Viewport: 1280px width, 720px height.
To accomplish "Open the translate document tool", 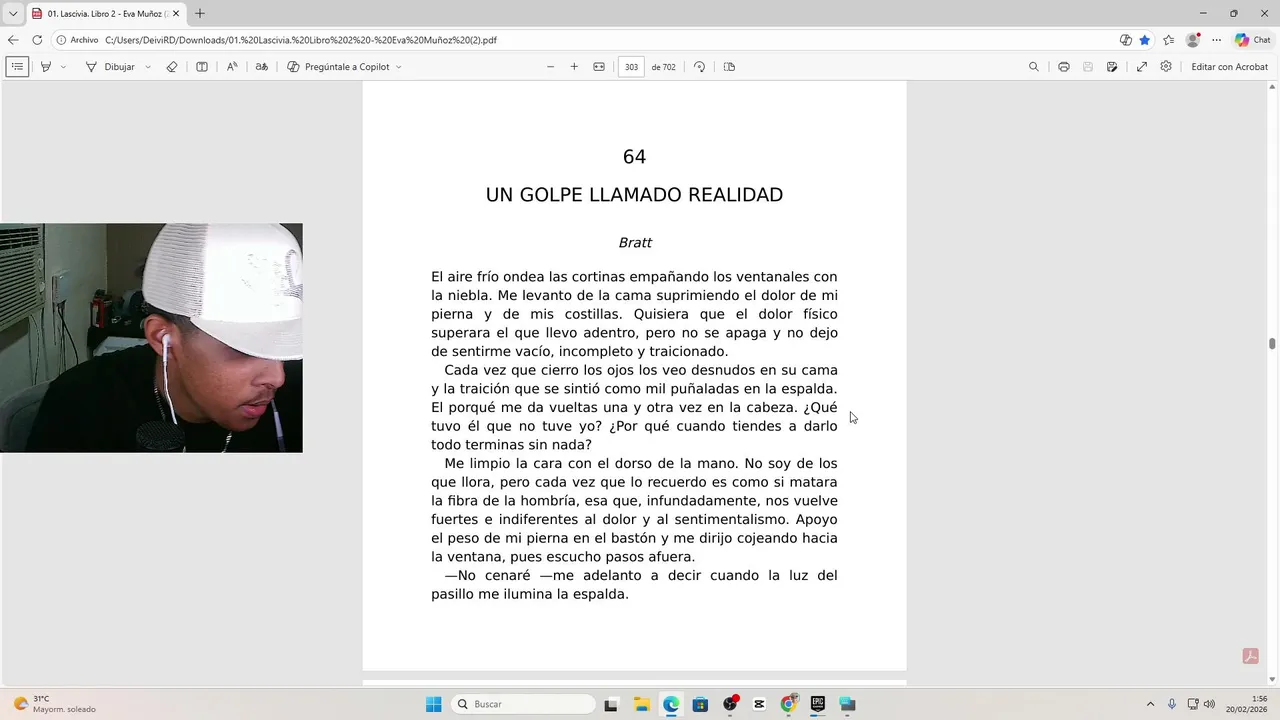I will click(x=262, y=67).
